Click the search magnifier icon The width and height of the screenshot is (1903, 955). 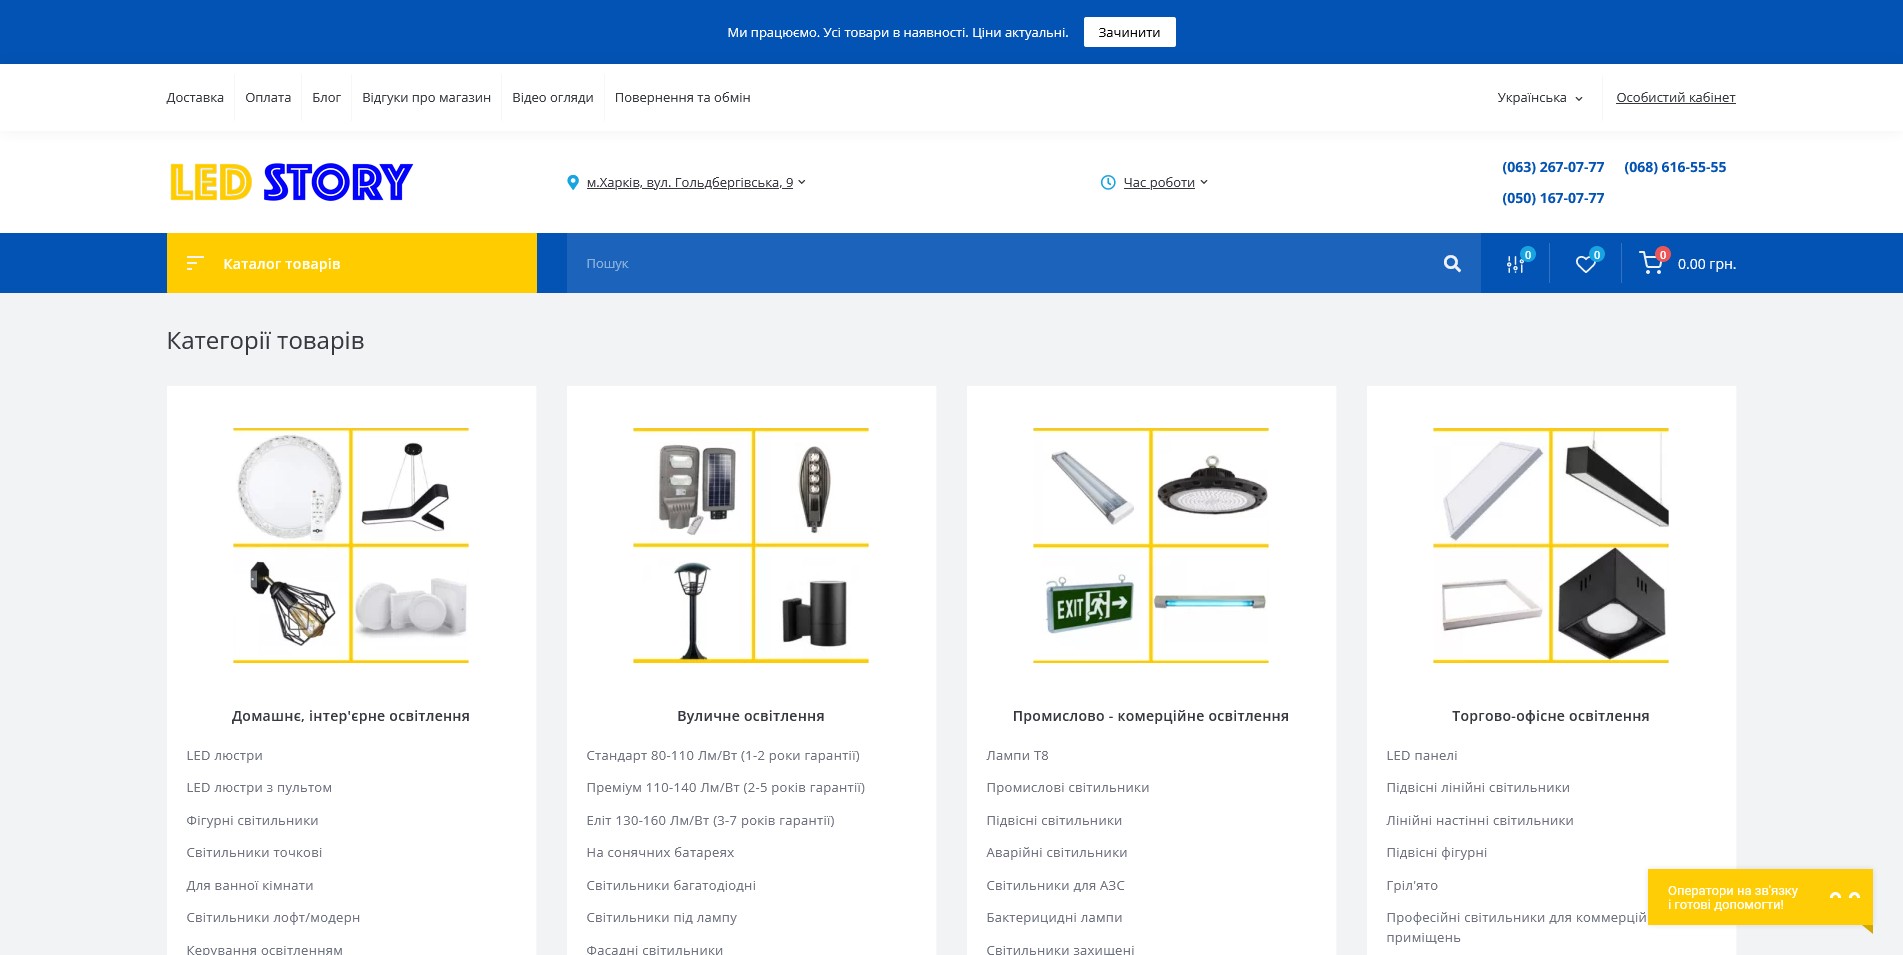[1452, 263]
